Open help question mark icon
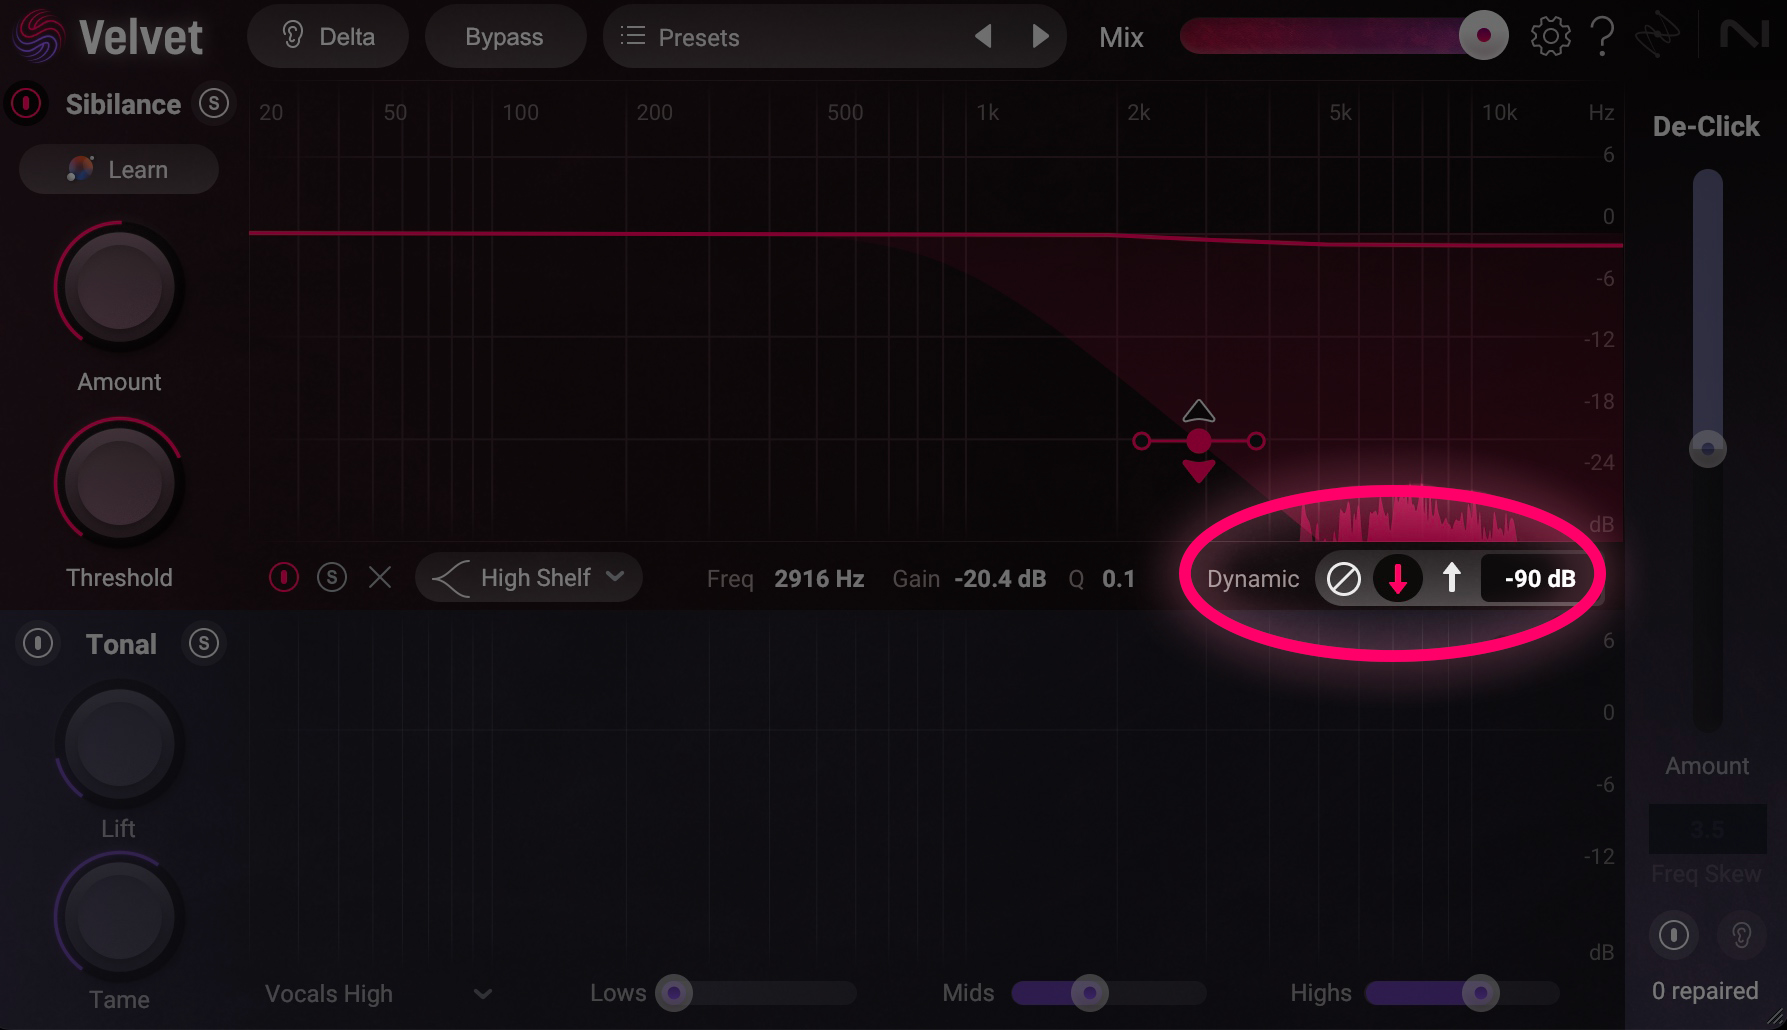Image resolution: width=1787 pixels, height=1030 pixels. (1602, 37)
